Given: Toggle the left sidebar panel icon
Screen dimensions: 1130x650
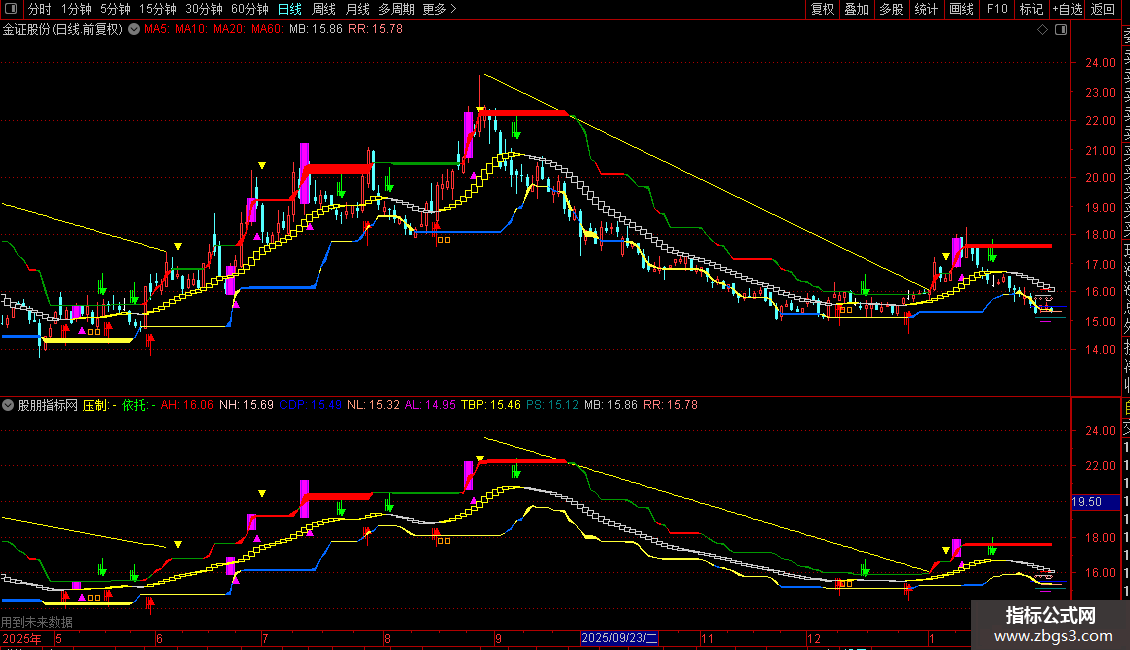Looking at the screenshot, I should point(11,9).
